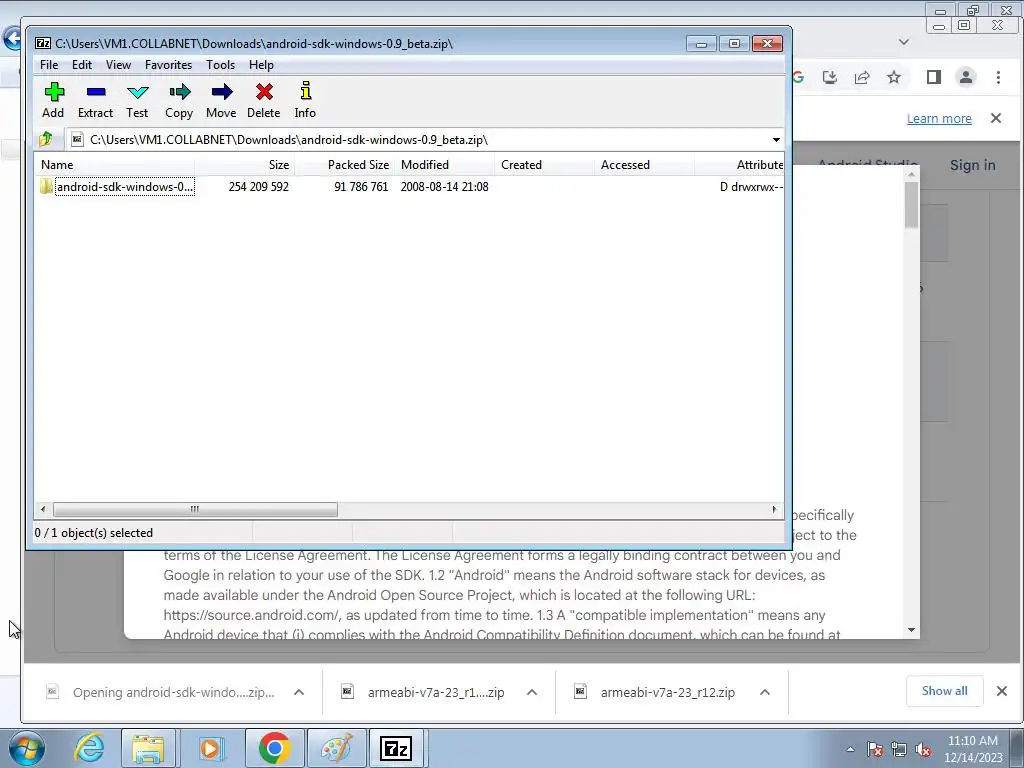Expand the address path dropdown arrow
The height and width of the screenshot is (768, 1024).
point(776,140)
